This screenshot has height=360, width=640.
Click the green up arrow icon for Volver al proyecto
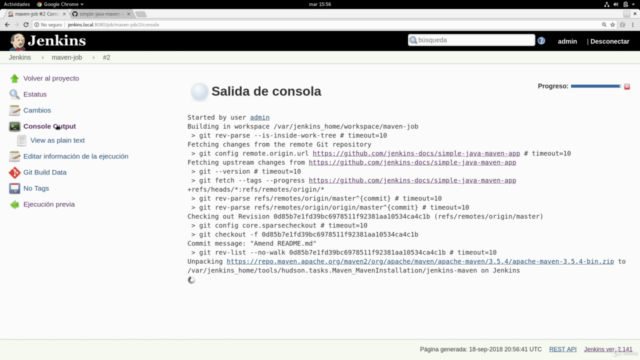coord(14,78)
